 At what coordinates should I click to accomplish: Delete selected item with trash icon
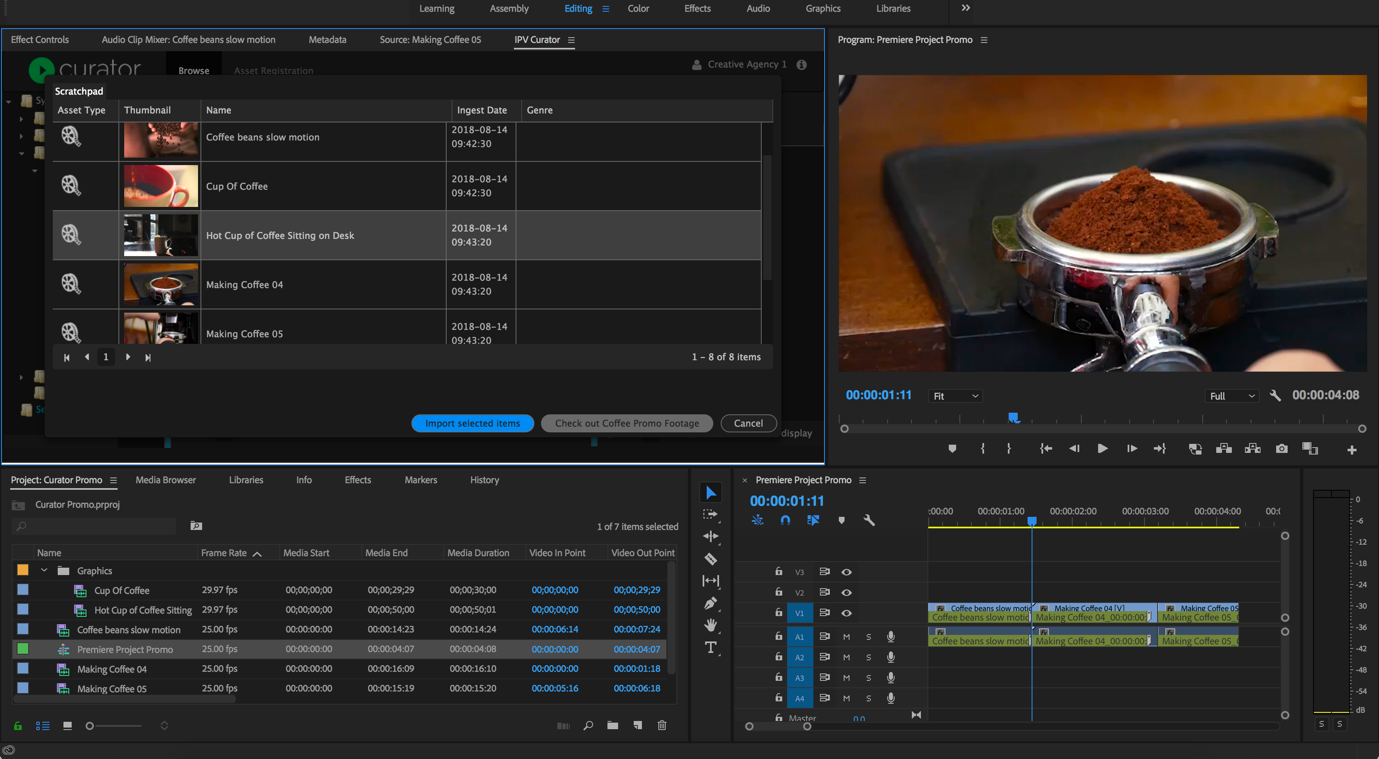pos(662,726)
